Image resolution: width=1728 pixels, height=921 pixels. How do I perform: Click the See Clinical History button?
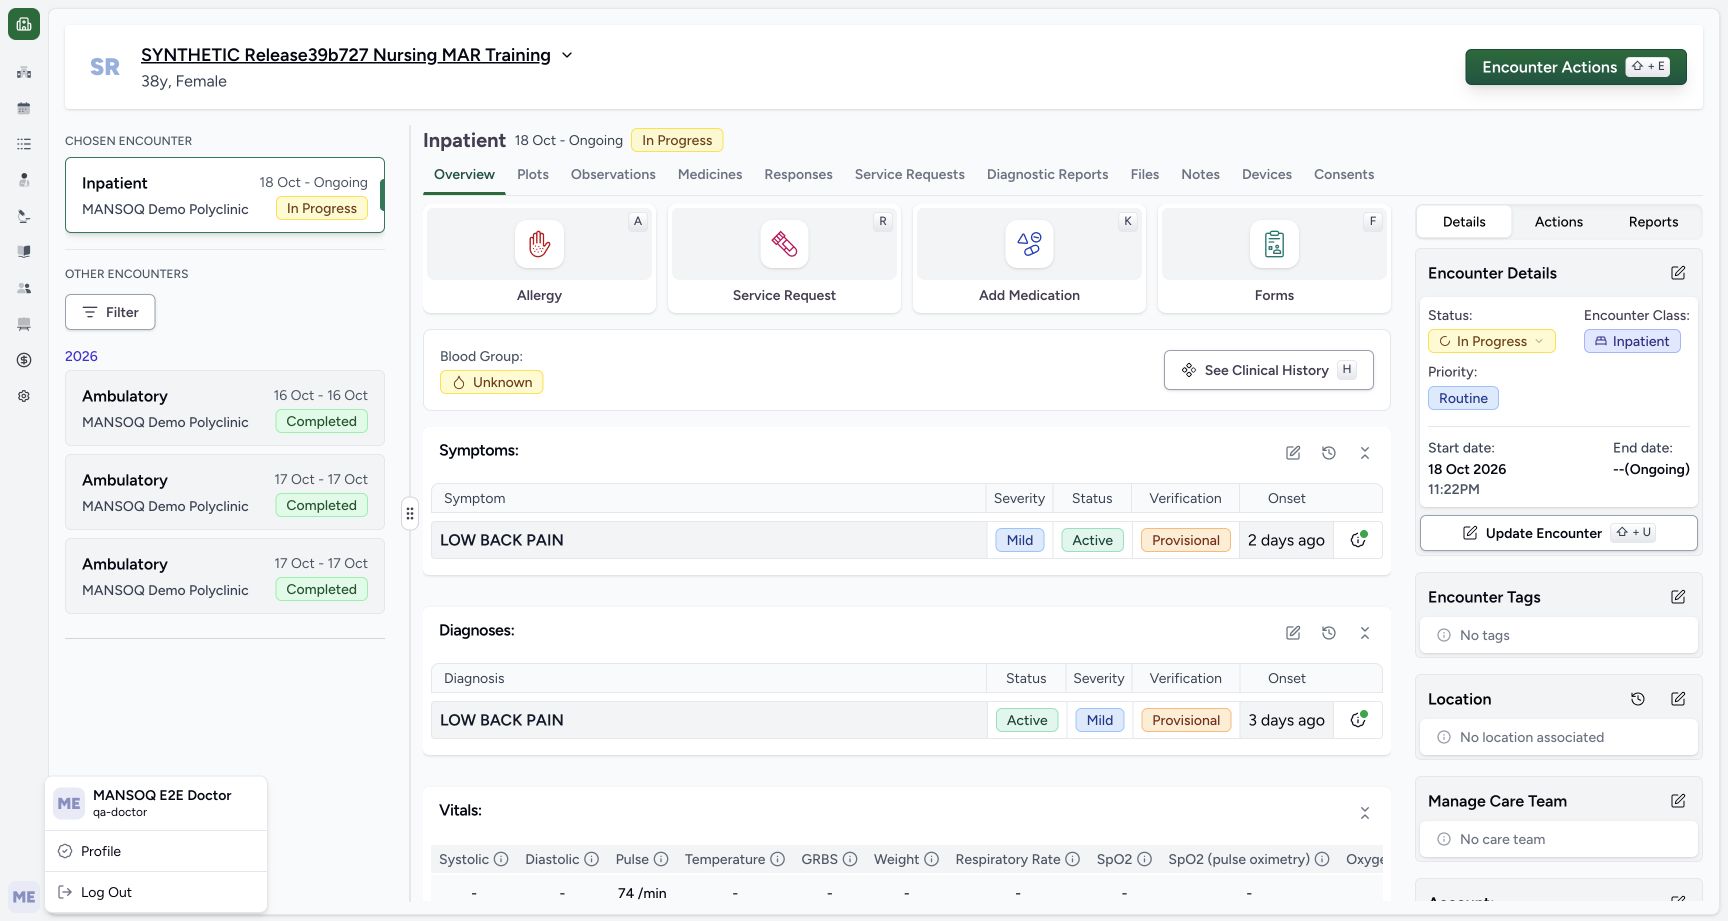pyautogui.click(x=1268, y=370)
